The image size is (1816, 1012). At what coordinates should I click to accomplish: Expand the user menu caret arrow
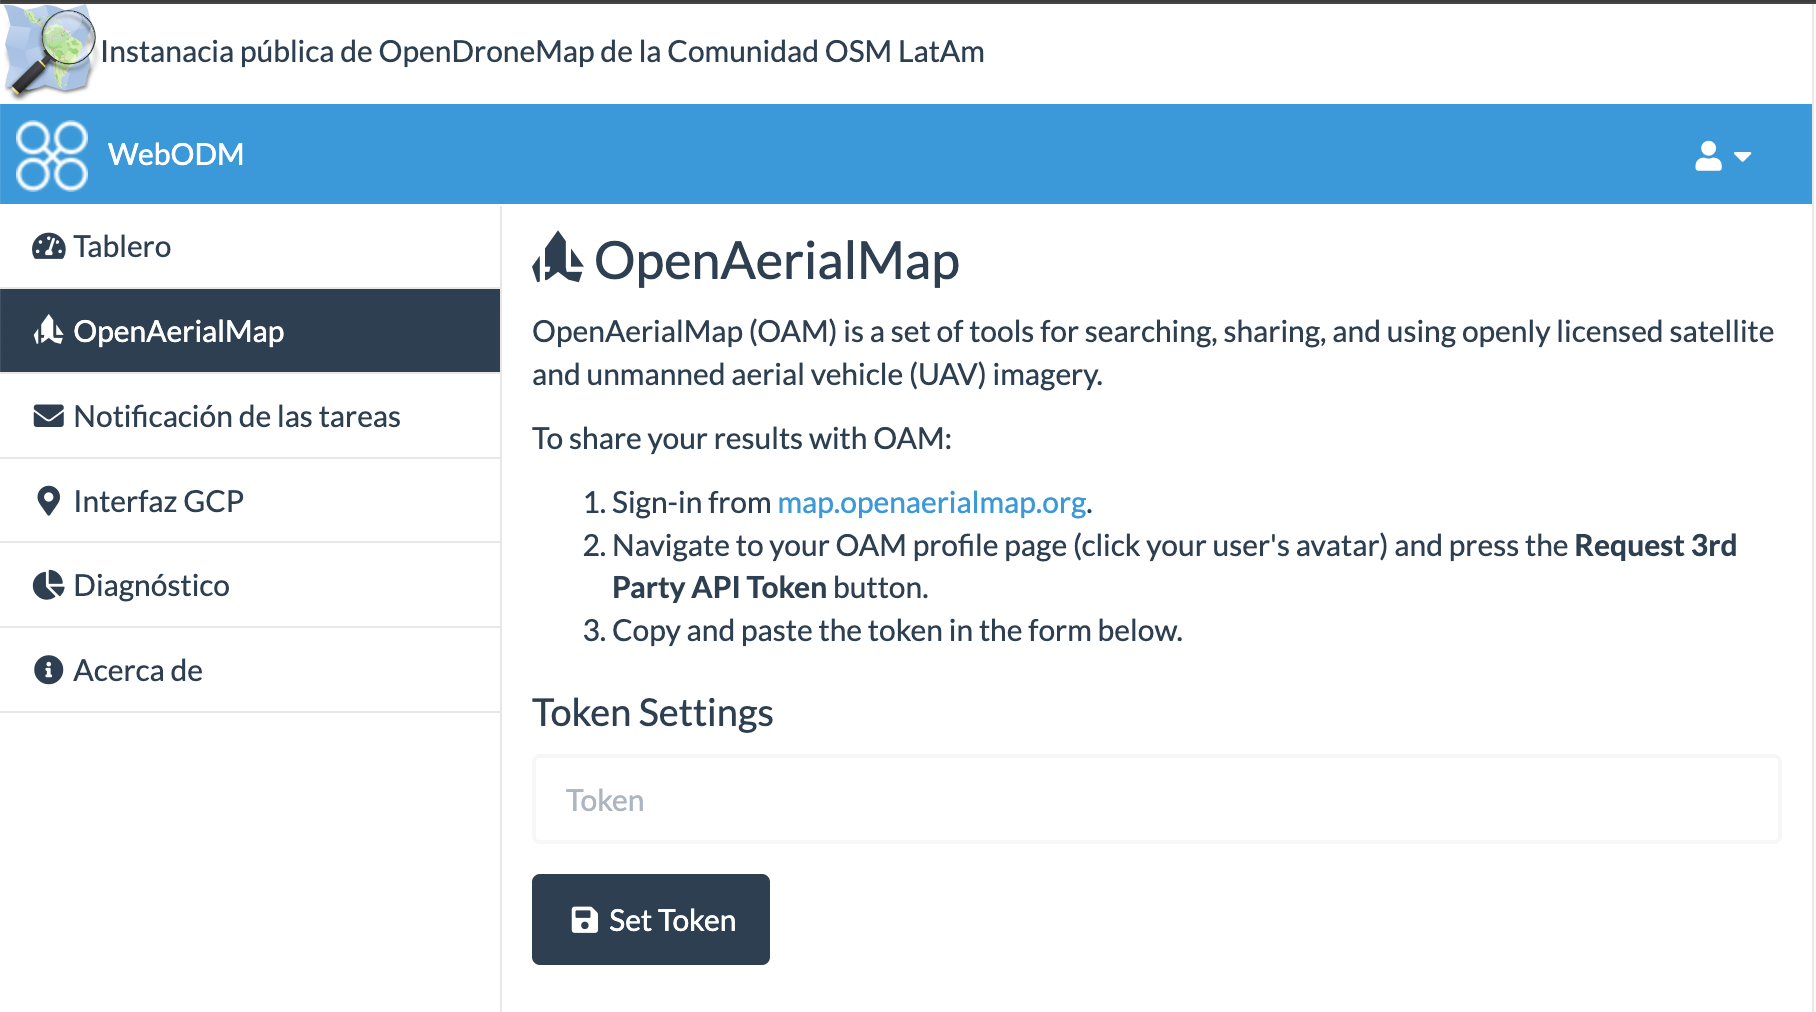1743,157
